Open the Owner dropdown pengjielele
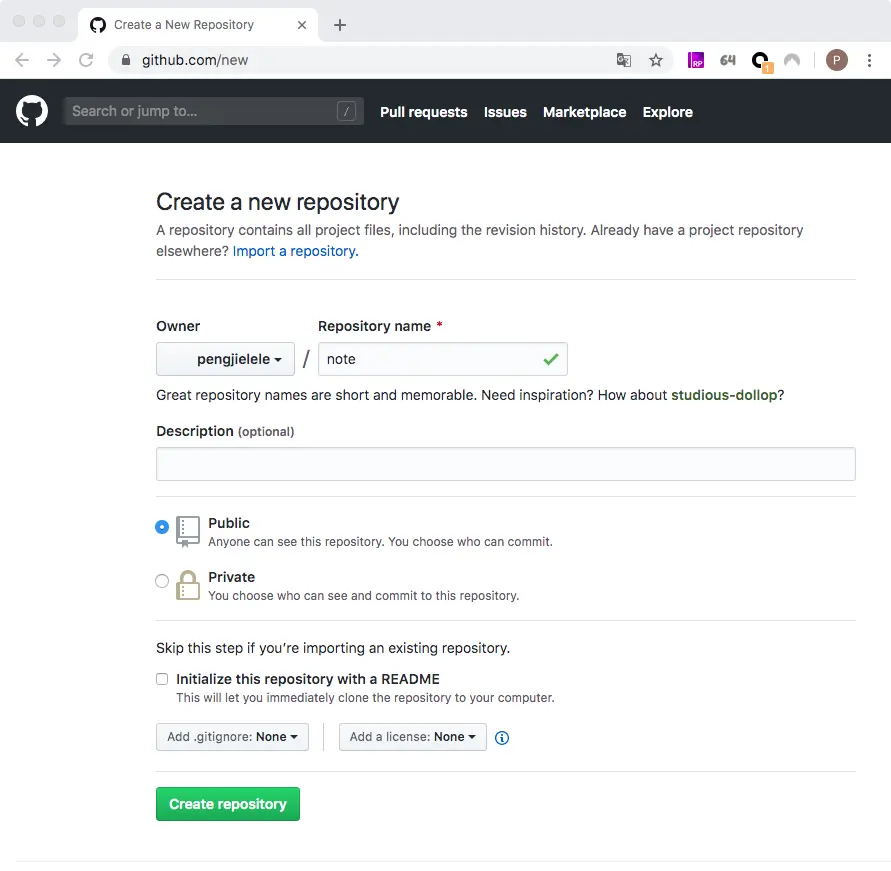 [x=225, y=359]
